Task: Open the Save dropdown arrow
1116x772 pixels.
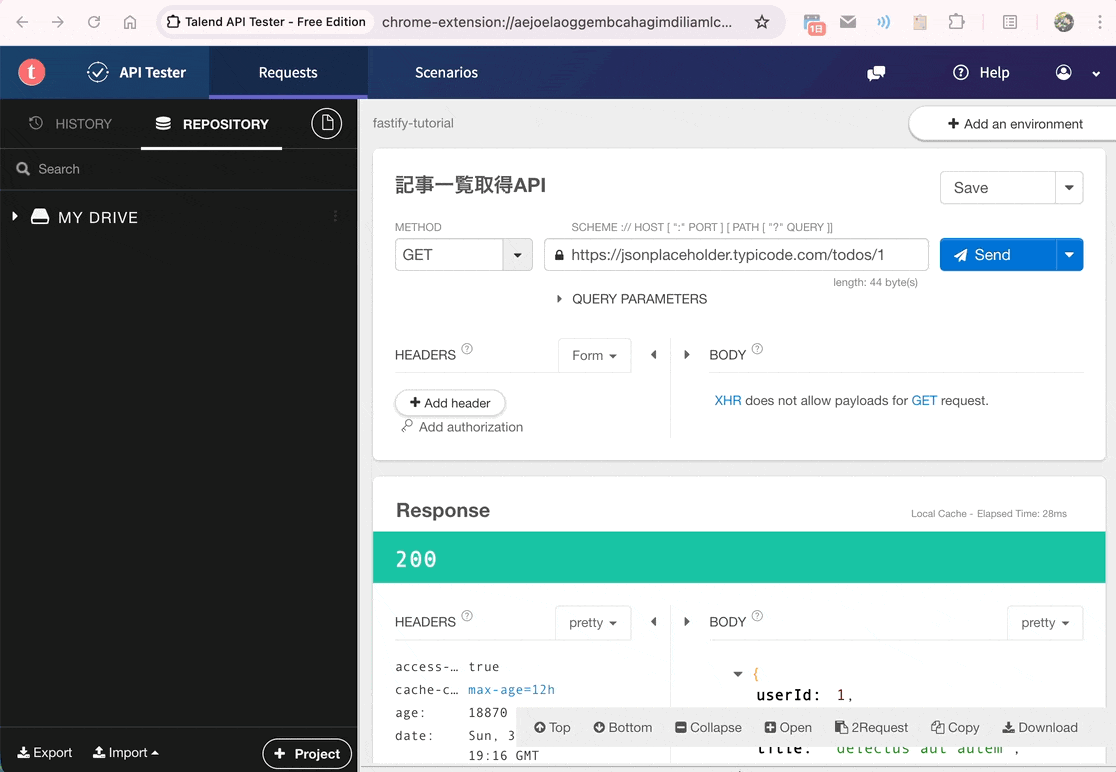Action: point(1069,188)
